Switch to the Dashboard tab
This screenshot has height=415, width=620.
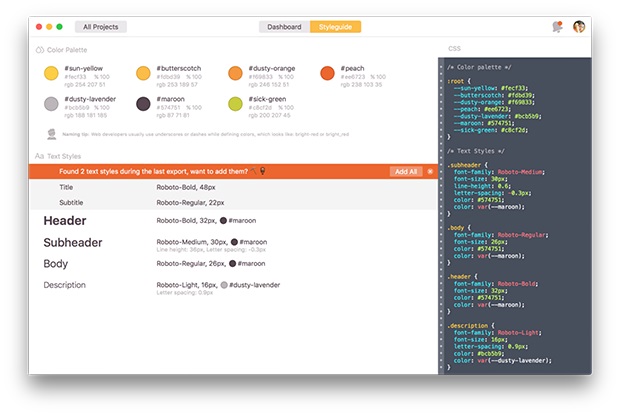tap(284, 27)
